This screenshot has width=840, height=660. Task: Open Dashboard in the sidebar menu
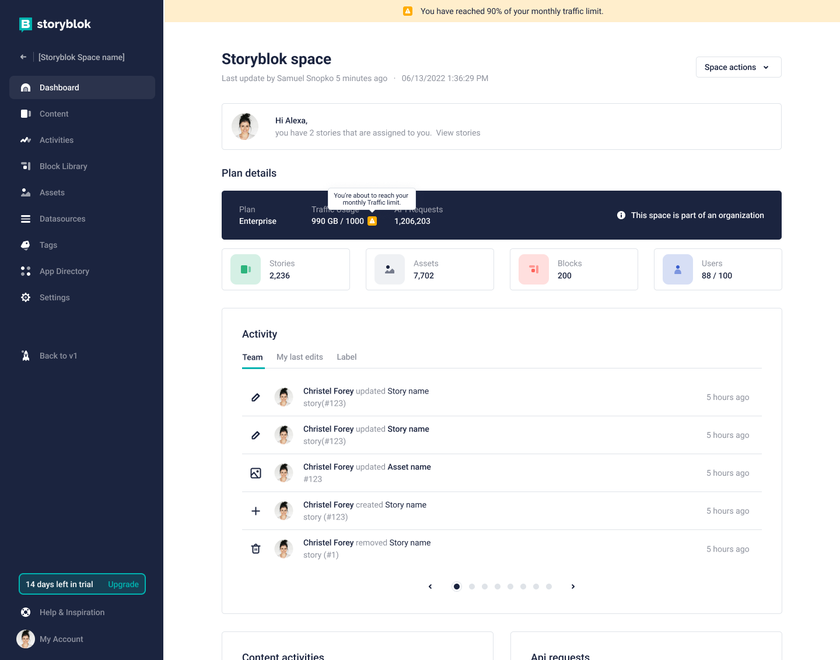[82, 87]
